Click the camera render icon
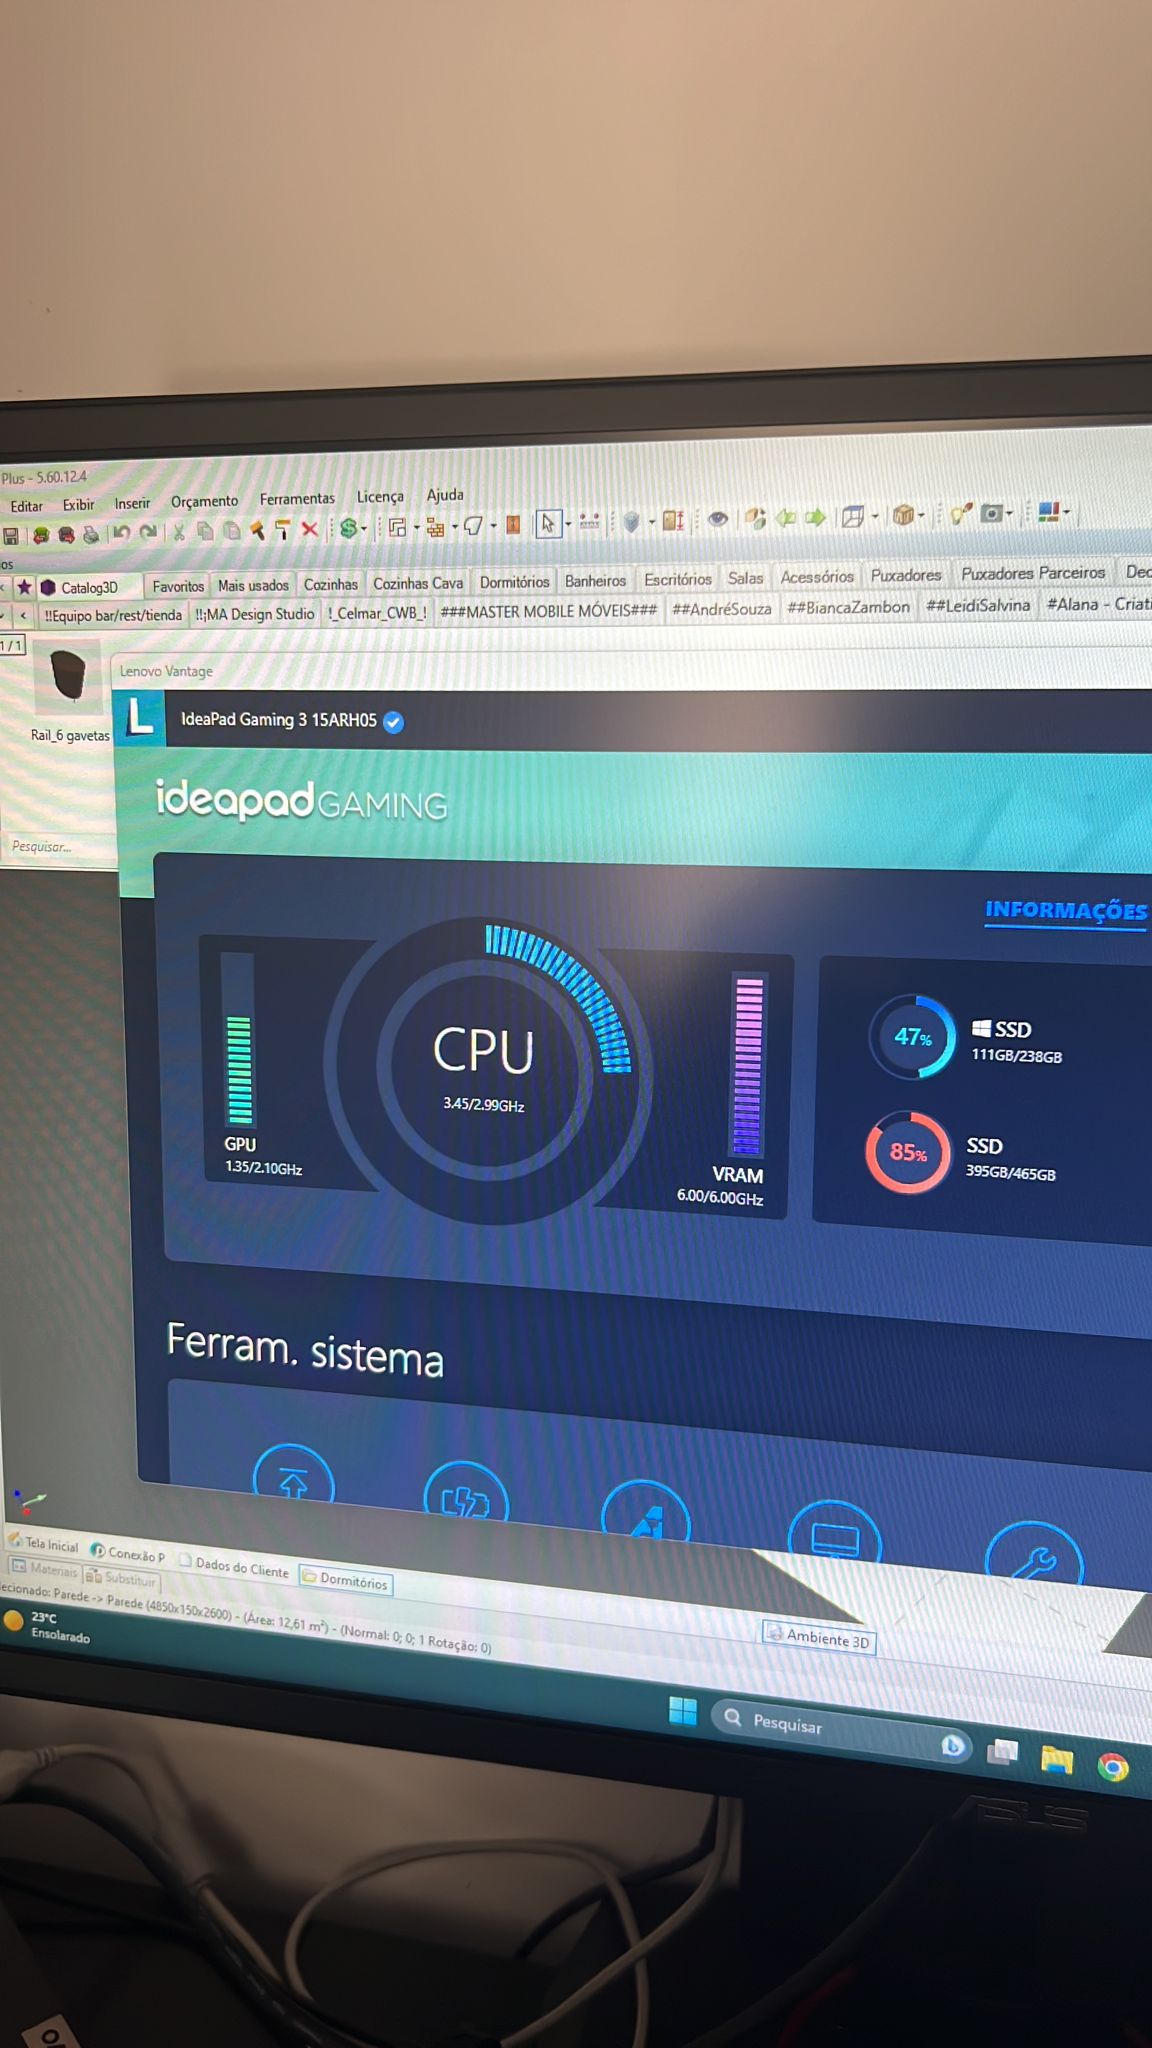Image resolution: width=1152 pixels, height=2048 pixels. [991, 514]
